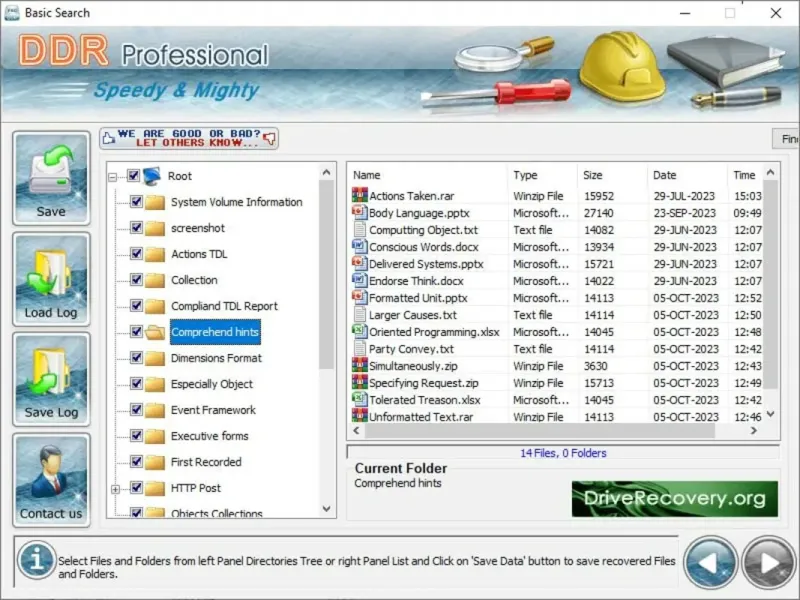The height and width of the screenshot is (600, 800).
Task: Toggle the Collection folder checkbox
Action: (136, 280)
